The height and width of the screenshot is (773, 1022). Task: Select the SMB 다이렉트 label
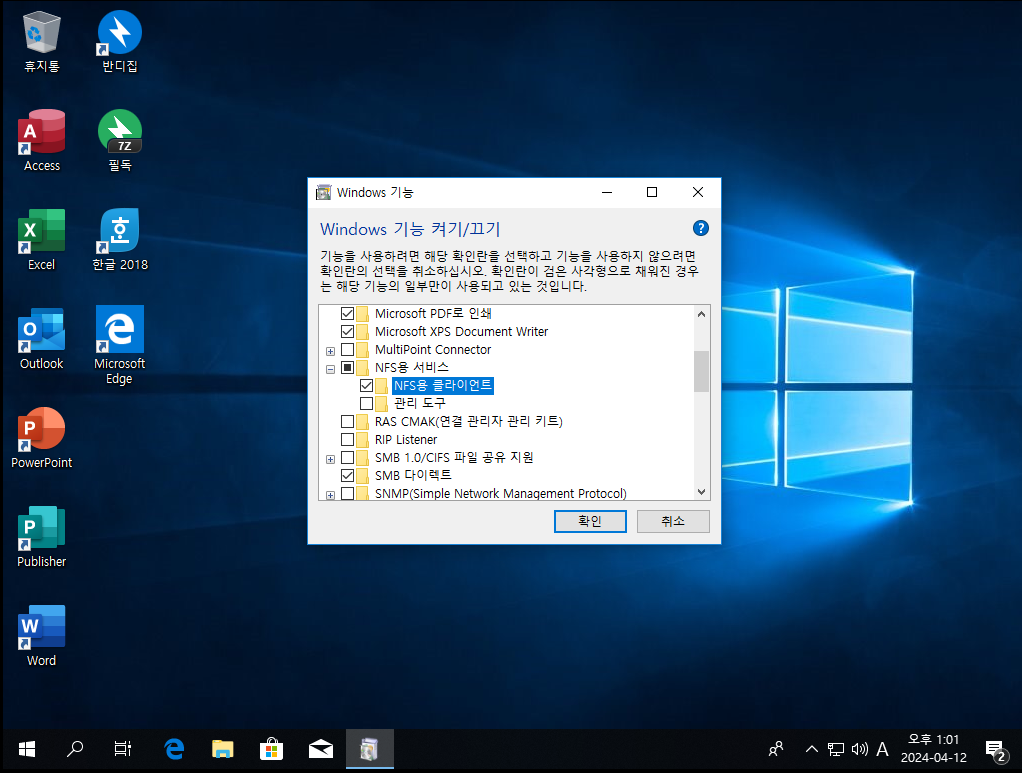(x=413, y=476)
